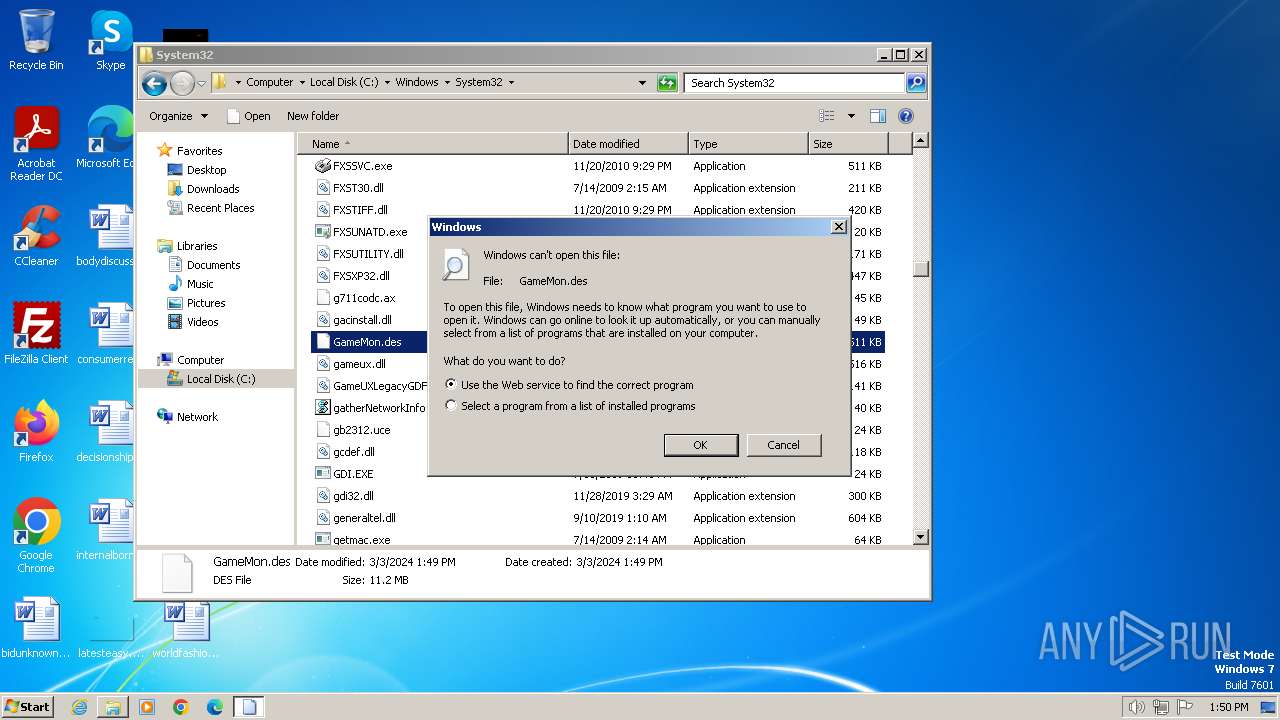Screen dimensions: 1280x720
Task: Click the clock showing 1:50 PM
Action: [1228, 707]
